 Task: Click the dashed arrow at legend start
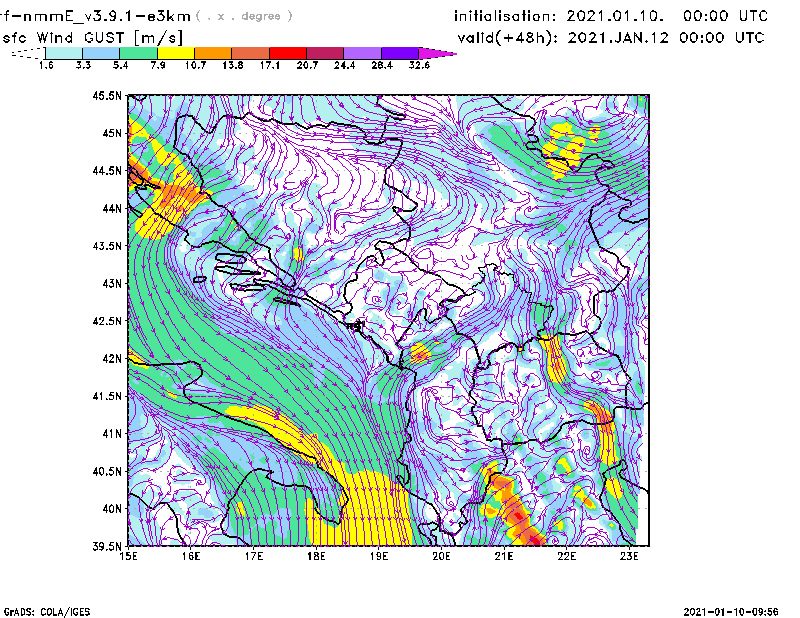[28, 53]
